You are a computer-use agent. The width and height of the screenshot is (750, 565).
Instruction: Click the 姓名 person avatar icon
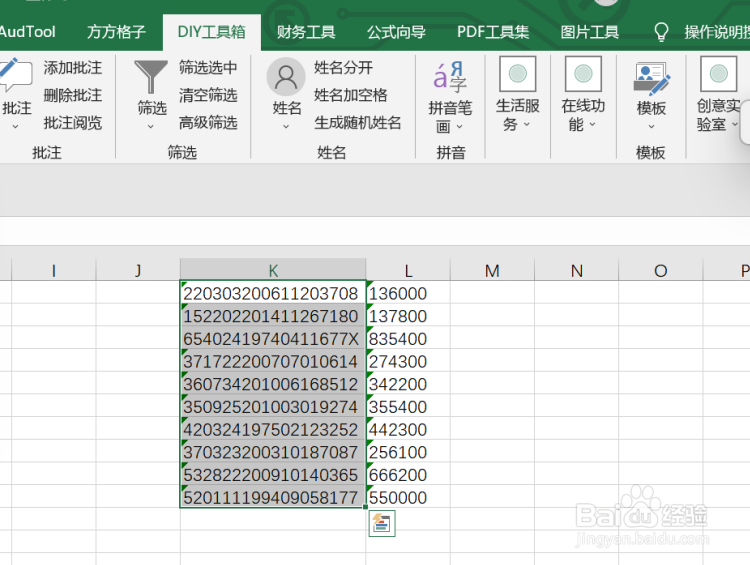286,77
